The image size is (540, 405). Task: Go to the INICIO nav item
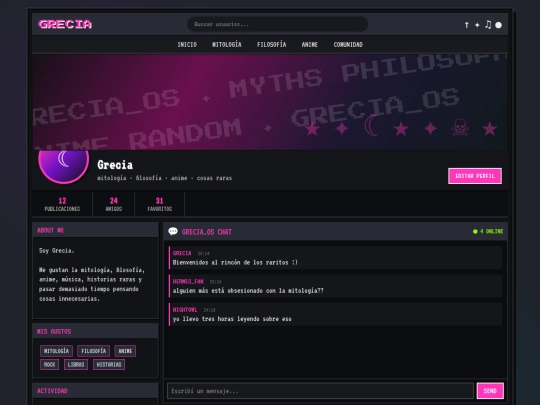point(187,44)
